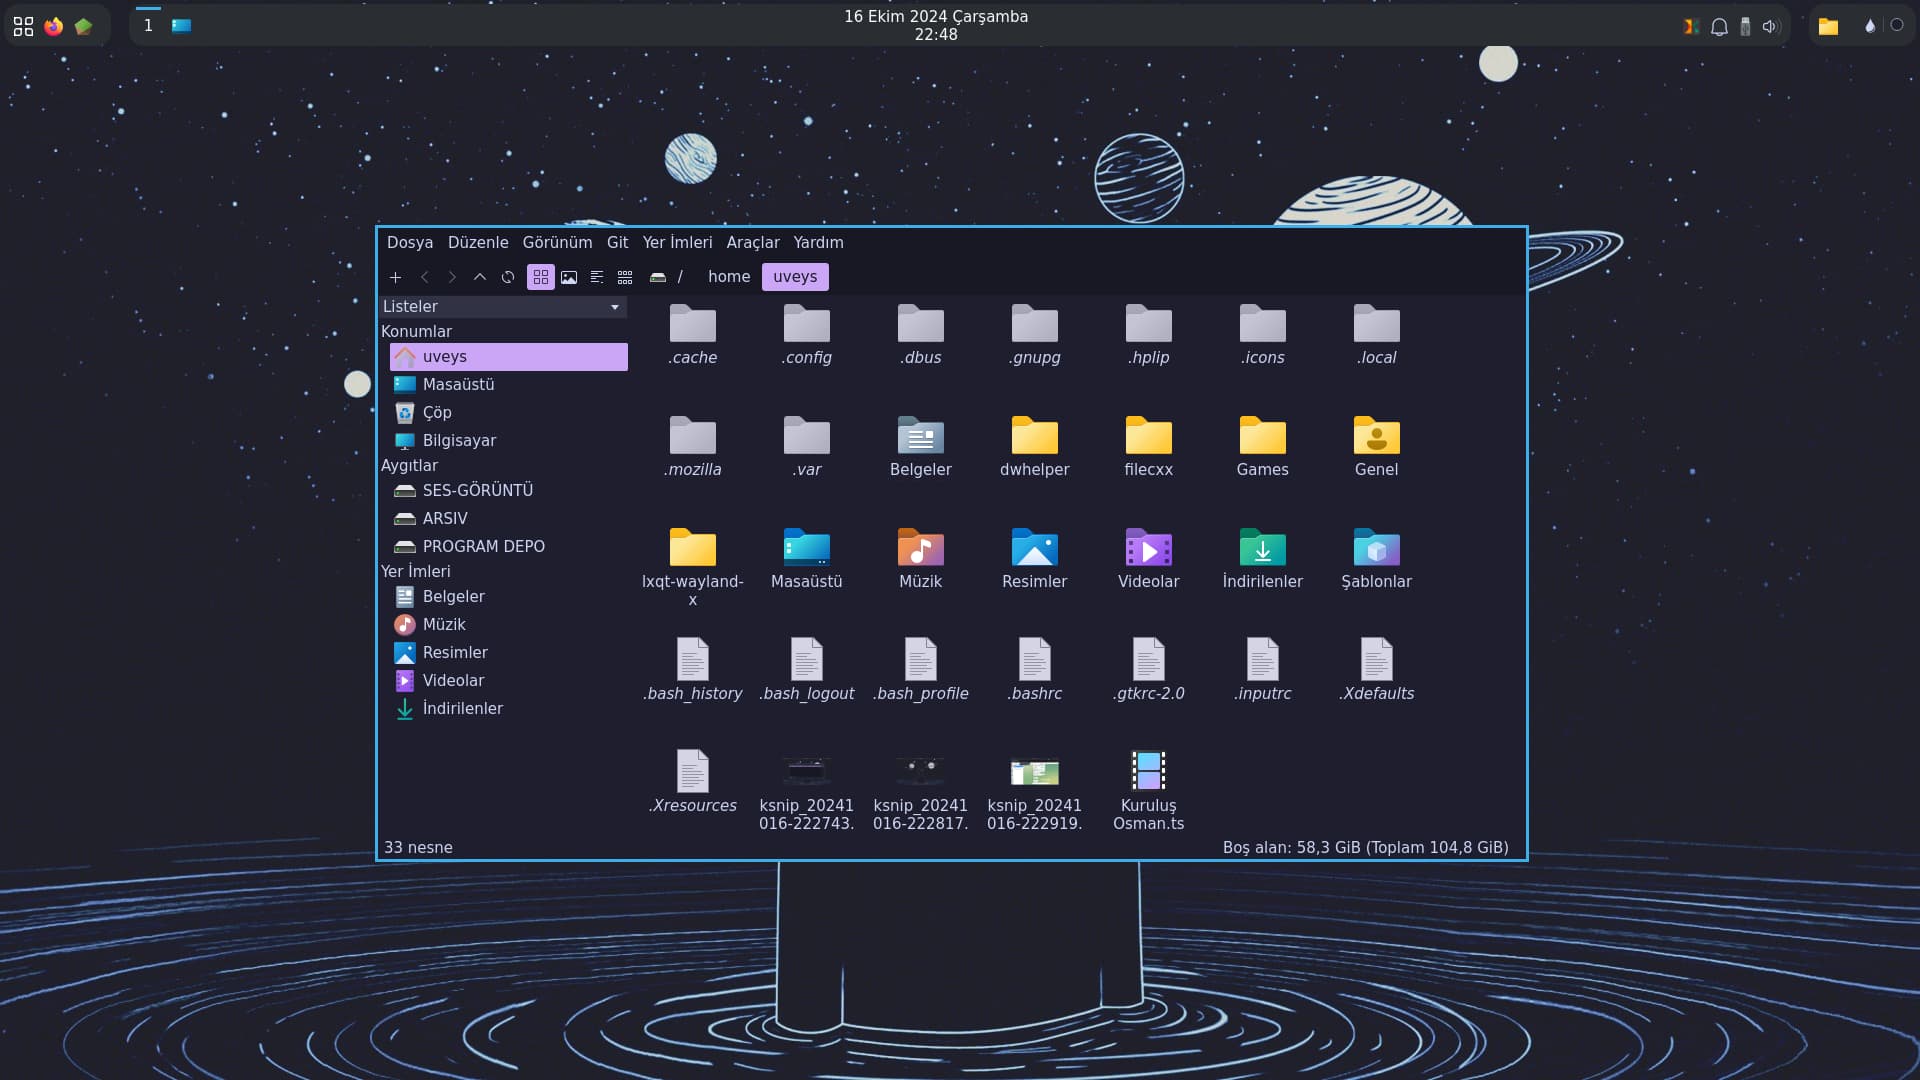Open Belgeler bookmark in sidebar
Screen dimensions: 1920x1080
point(509,597)
